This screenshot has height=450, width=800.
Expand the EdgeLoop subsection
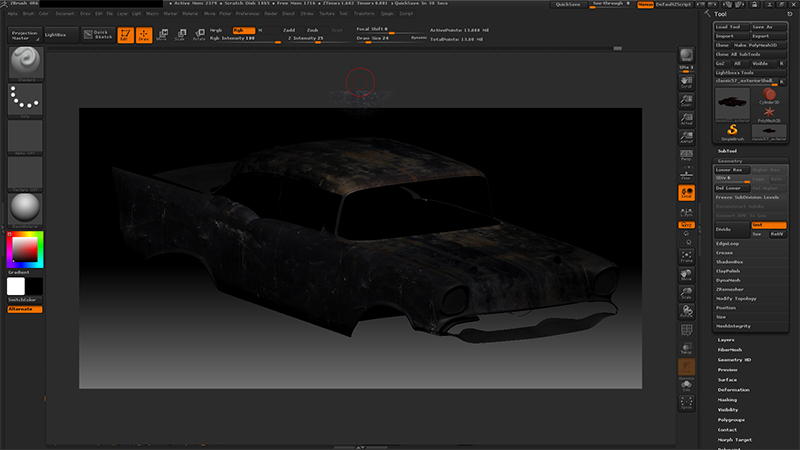[728, 243]
